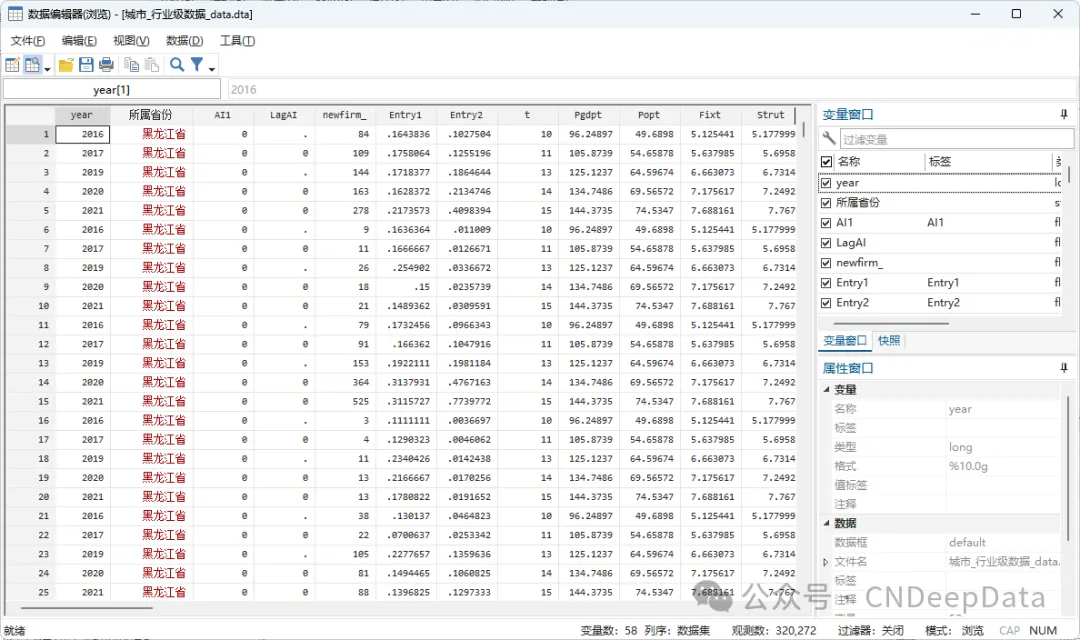Pin the 属性窗口 panel
This screenshot has width=1080, height=640.
click(x=1063, y=368)
